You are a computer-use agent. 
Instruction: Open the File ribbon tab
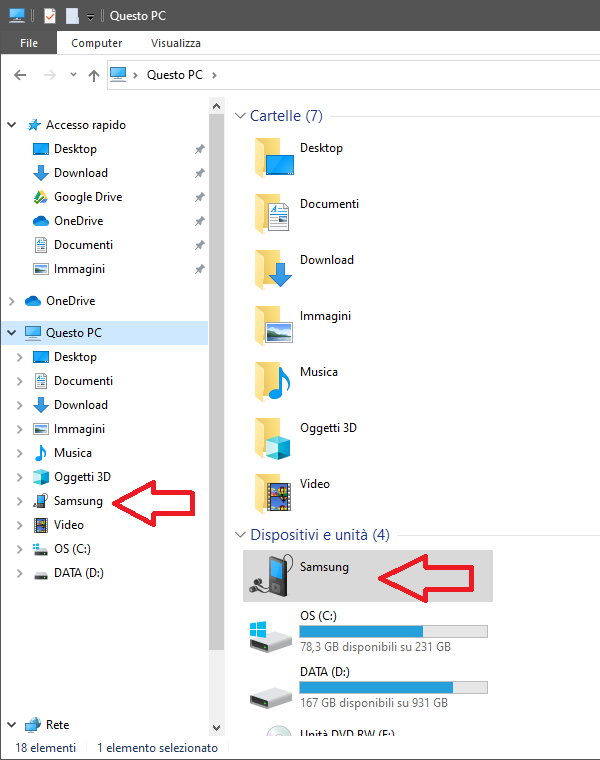click(29, 43)
